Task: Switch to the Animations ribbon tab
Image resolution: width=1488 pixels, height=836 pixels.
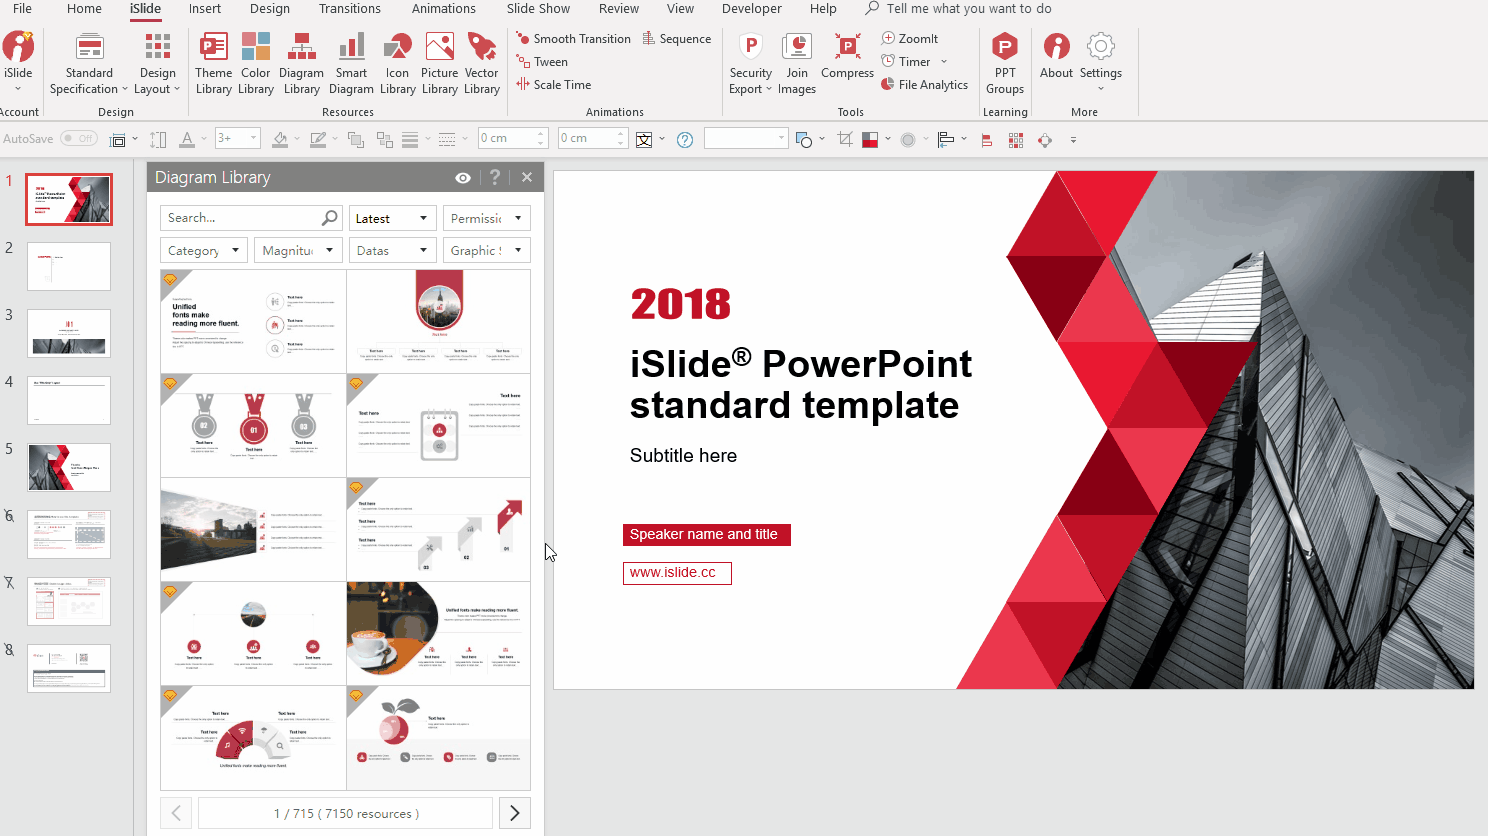Action: pos(444,9)
